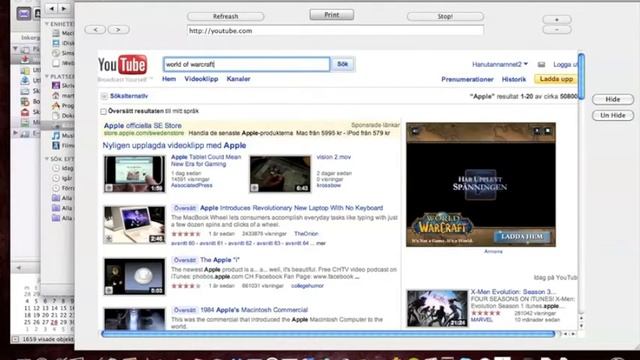Open the X-Men Evolution video thumbnail

pos(437,308)
